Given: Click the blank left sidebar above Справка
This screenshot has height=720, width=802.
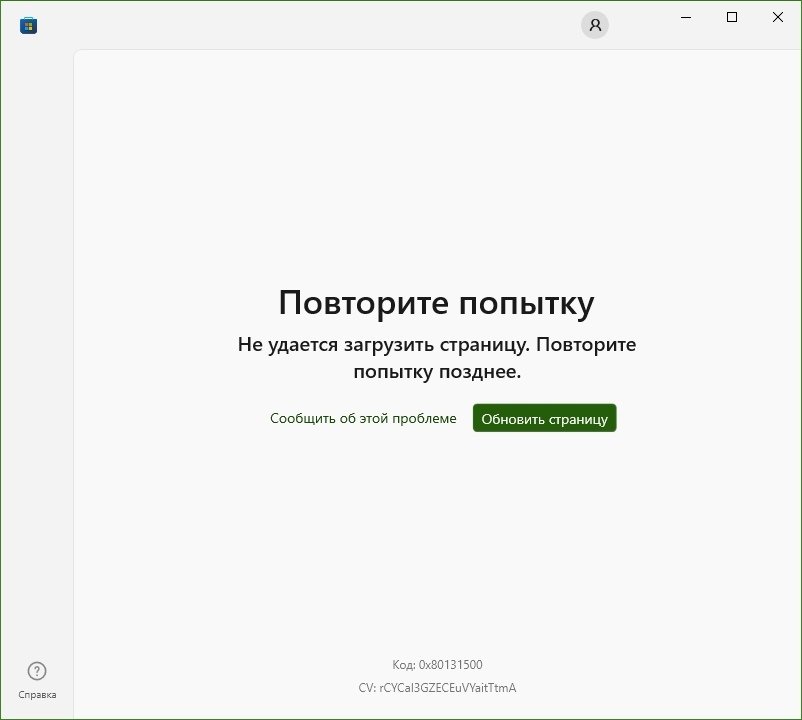Looking at the screenshot, I should pyautogui.click(x=37, y=350).
